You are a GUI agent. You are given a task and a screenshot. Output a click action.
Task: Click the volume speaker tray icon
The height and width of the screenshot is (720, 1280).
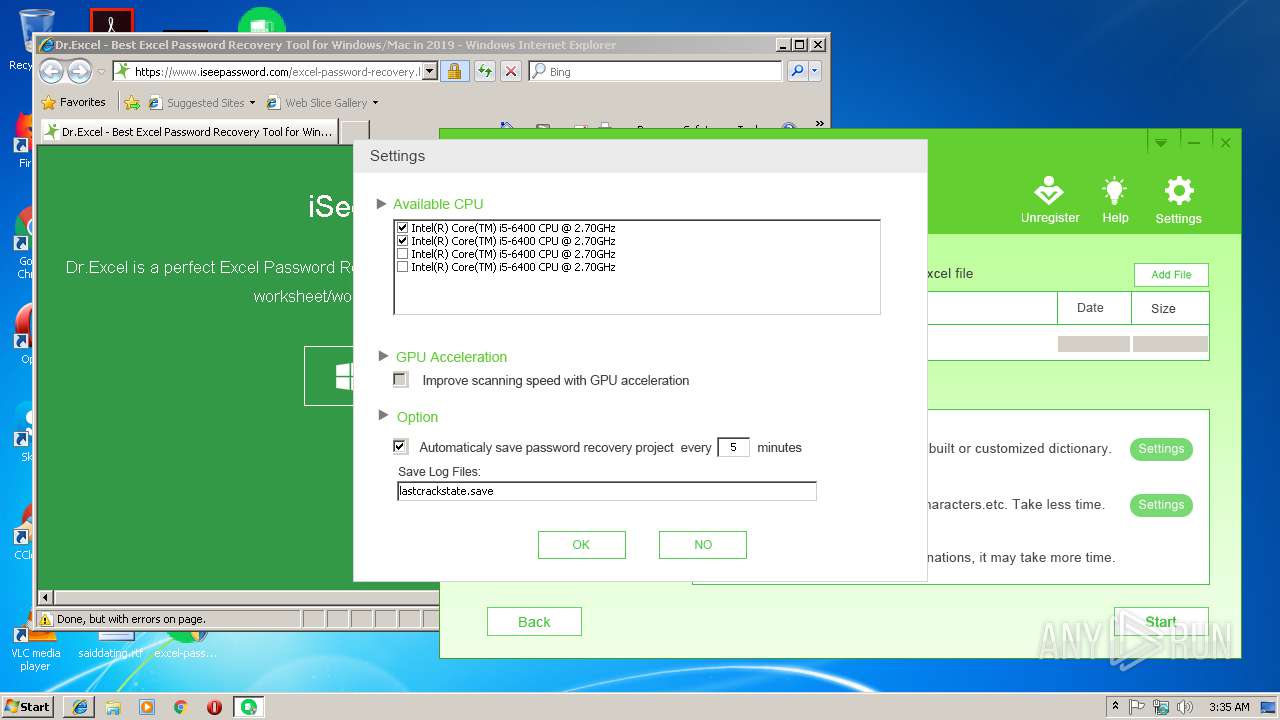(1185, 707)
